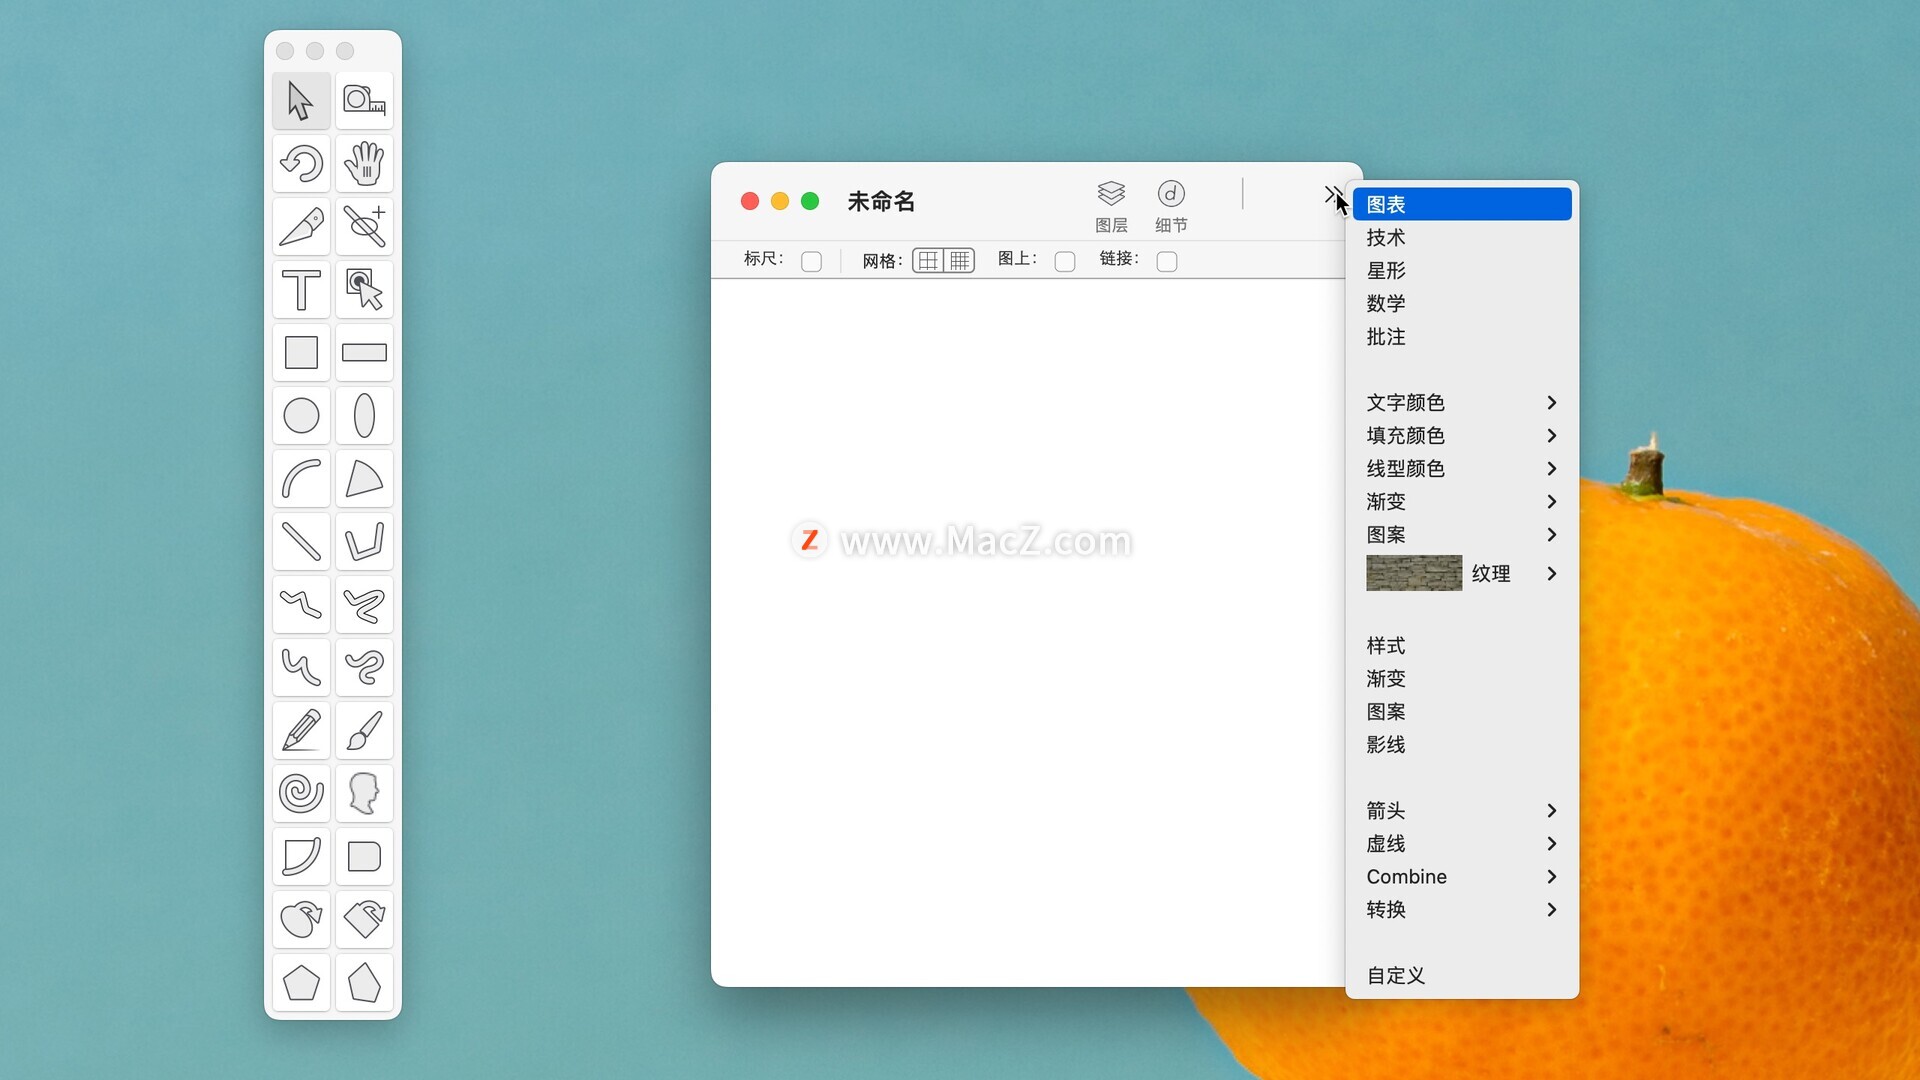Pick the zigzag thick outline tool
1920x1080 pixels.
click(364, 604)
